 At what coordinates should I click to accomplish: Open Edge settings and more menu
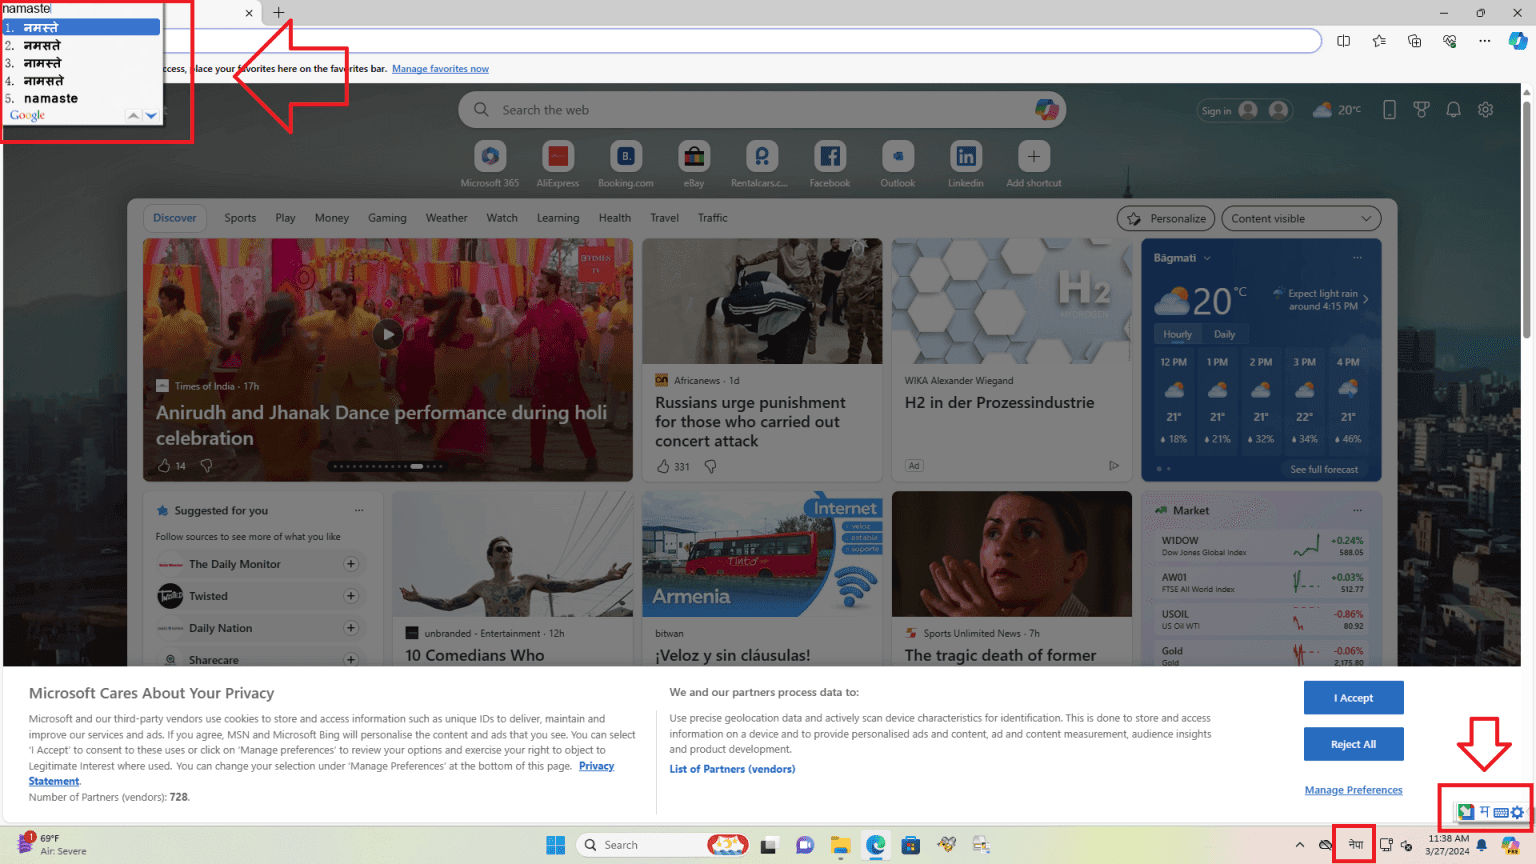[1485, 41]
